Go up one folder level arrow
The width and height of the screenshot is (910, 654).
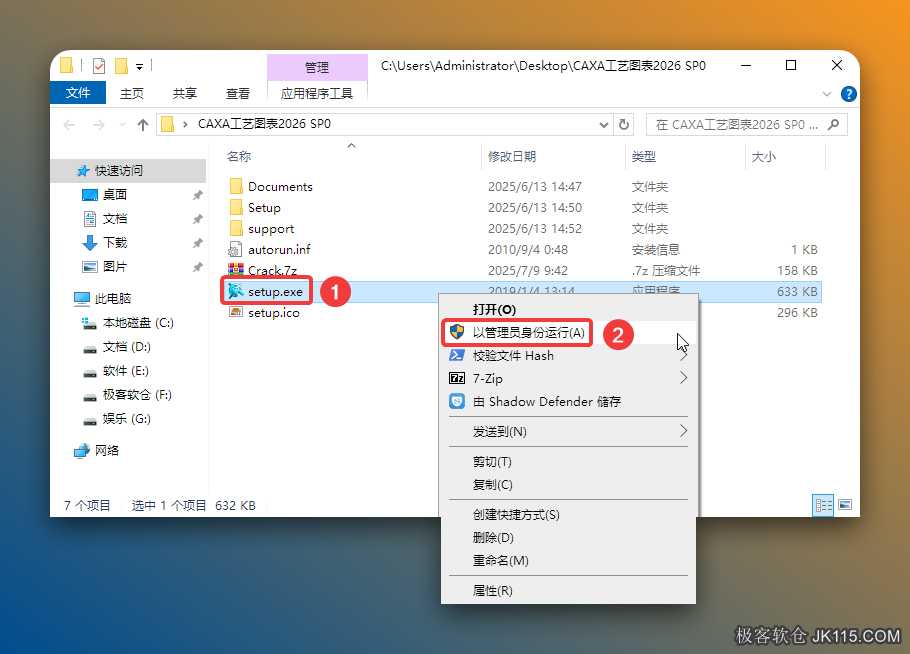[x=143, y=125]
